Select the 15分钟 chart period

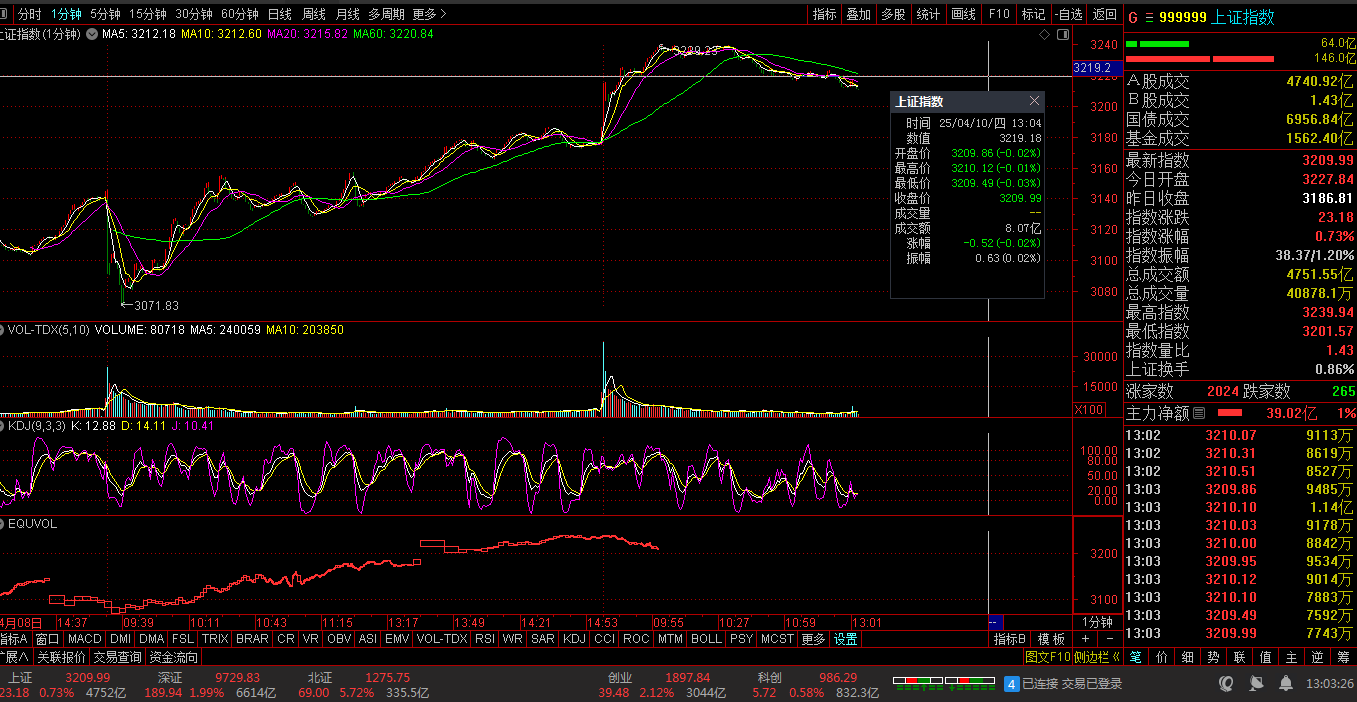148,14
